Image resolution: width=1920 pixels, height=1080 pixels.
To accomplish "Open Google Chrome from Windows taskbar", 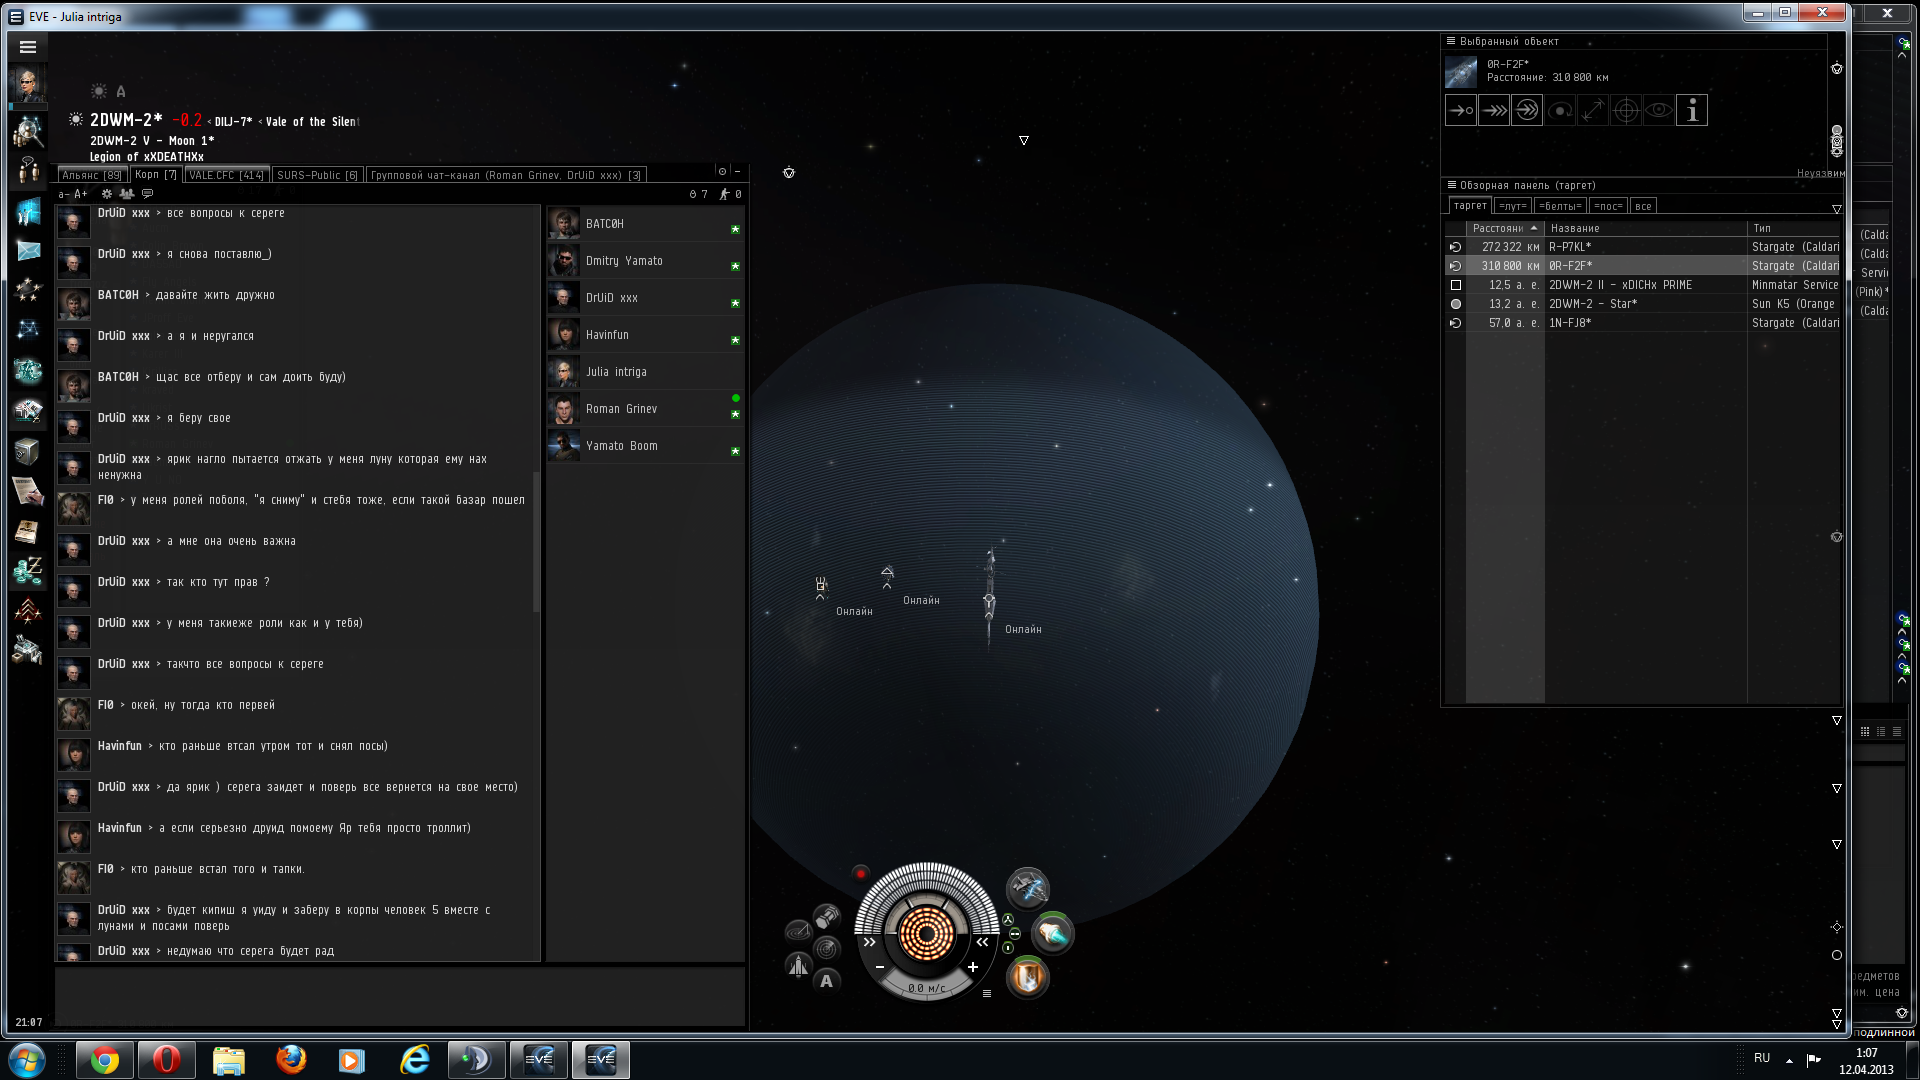I will [104, 1060].
